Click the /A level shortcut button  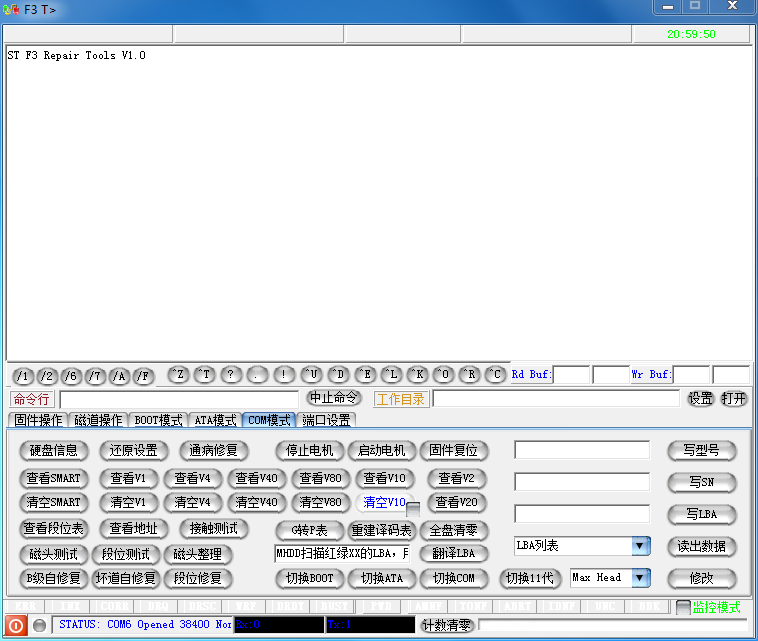point(119,376)
